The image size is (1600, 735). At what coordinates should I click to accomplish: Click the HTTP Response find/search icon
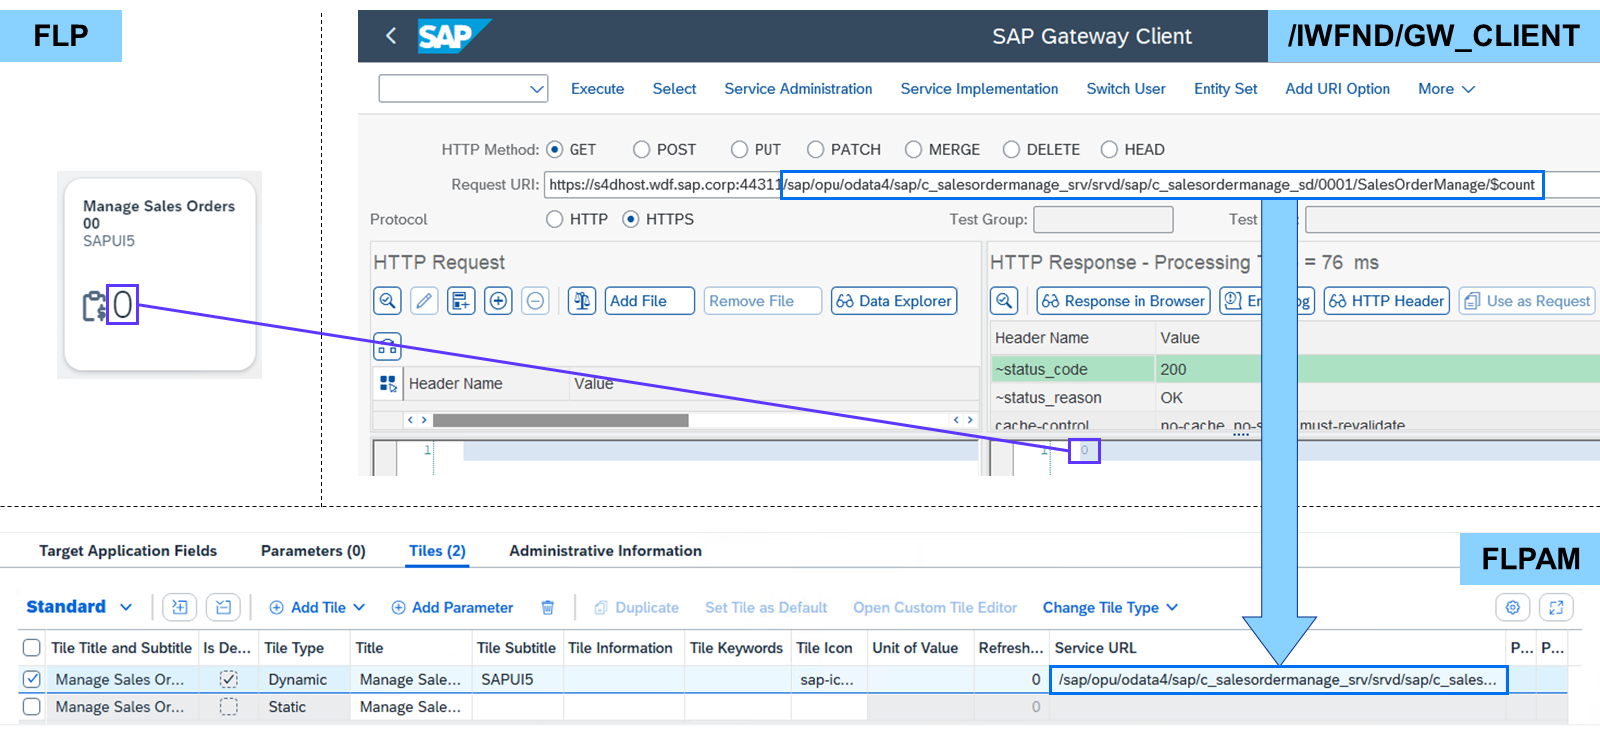[x=1005, y=300]
